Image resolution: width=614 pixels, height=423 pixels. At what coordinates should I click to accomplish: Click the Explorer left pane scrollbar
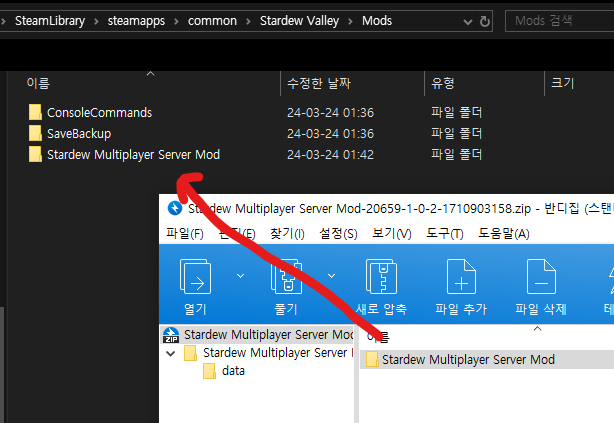tap(2, 364)
